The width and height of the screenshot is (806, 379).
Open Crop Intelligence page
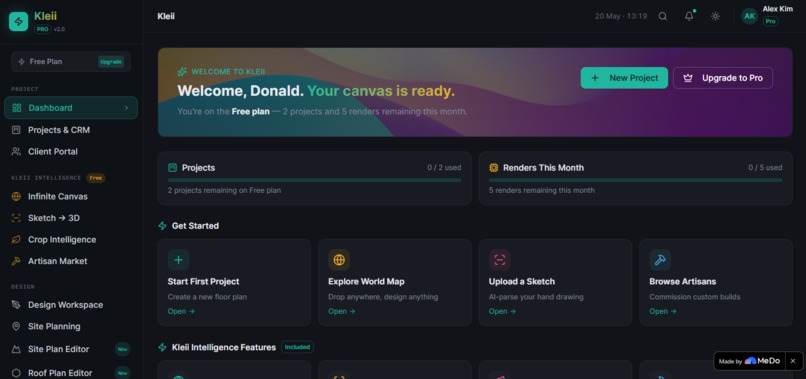(71, 240)
